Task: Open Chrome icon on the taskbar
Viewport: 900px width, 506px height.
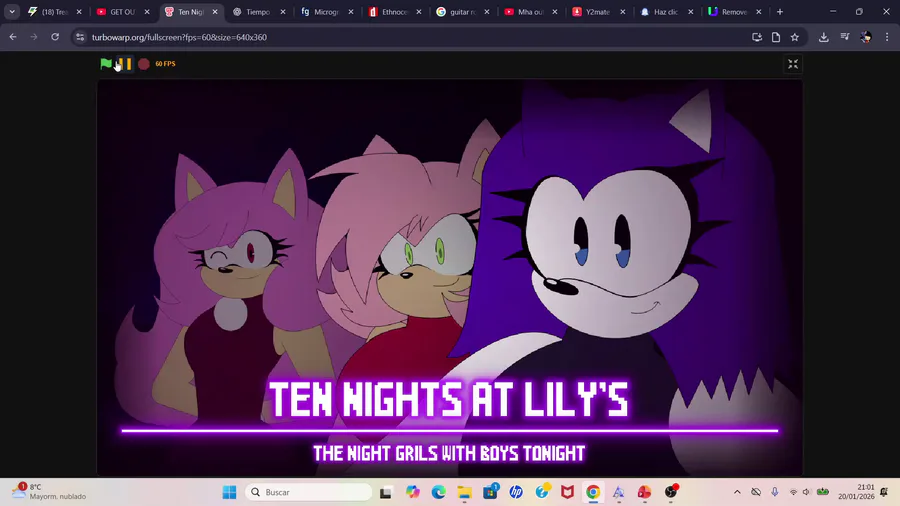Action: click(x=593, y=492)
